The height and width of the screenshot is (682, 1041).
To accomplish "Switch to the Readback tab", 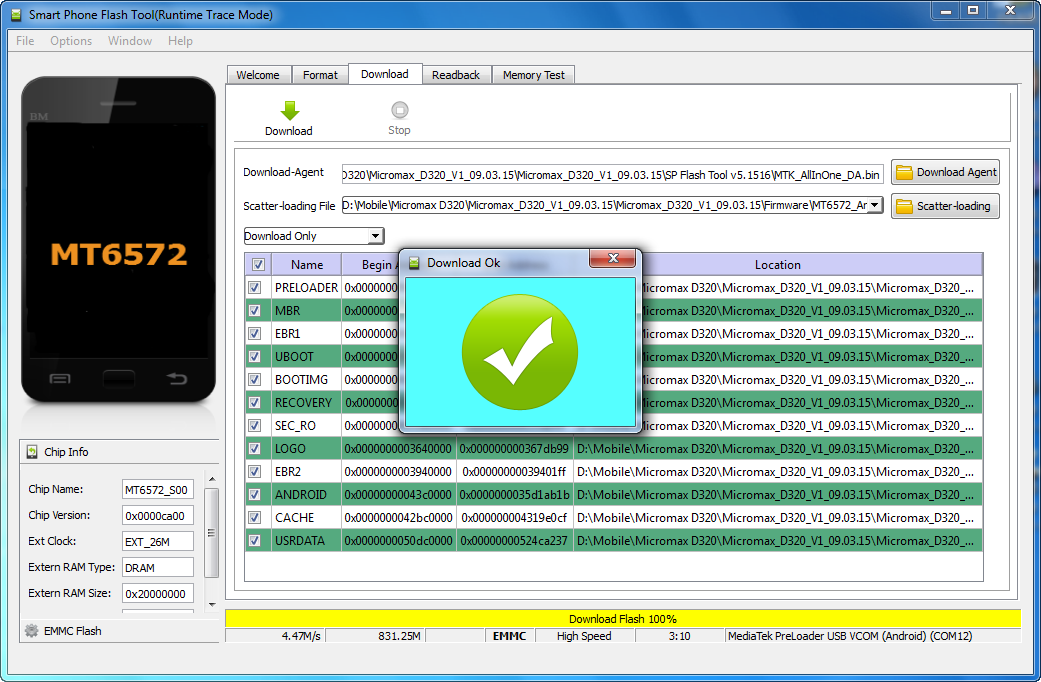I will click(x=456, y=75).
